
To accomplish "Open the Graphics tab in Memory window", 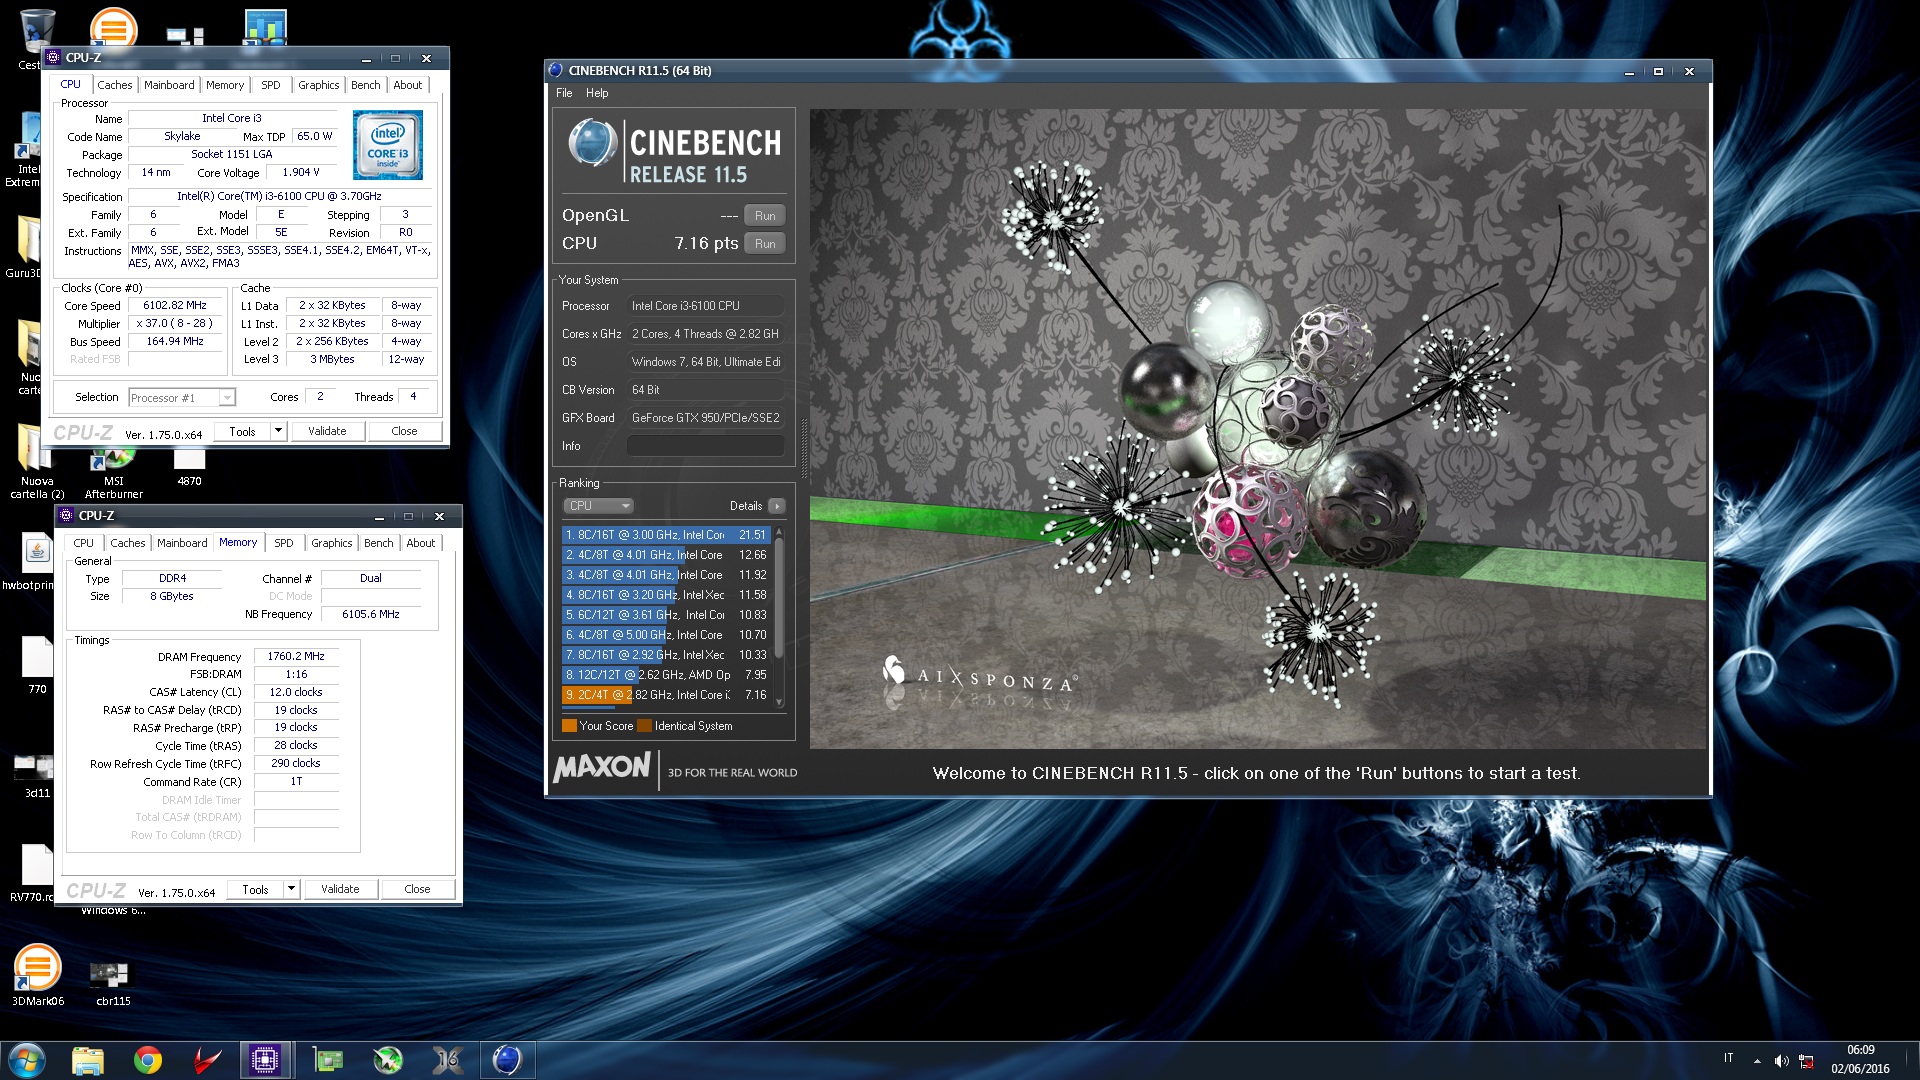I will 331,543.
